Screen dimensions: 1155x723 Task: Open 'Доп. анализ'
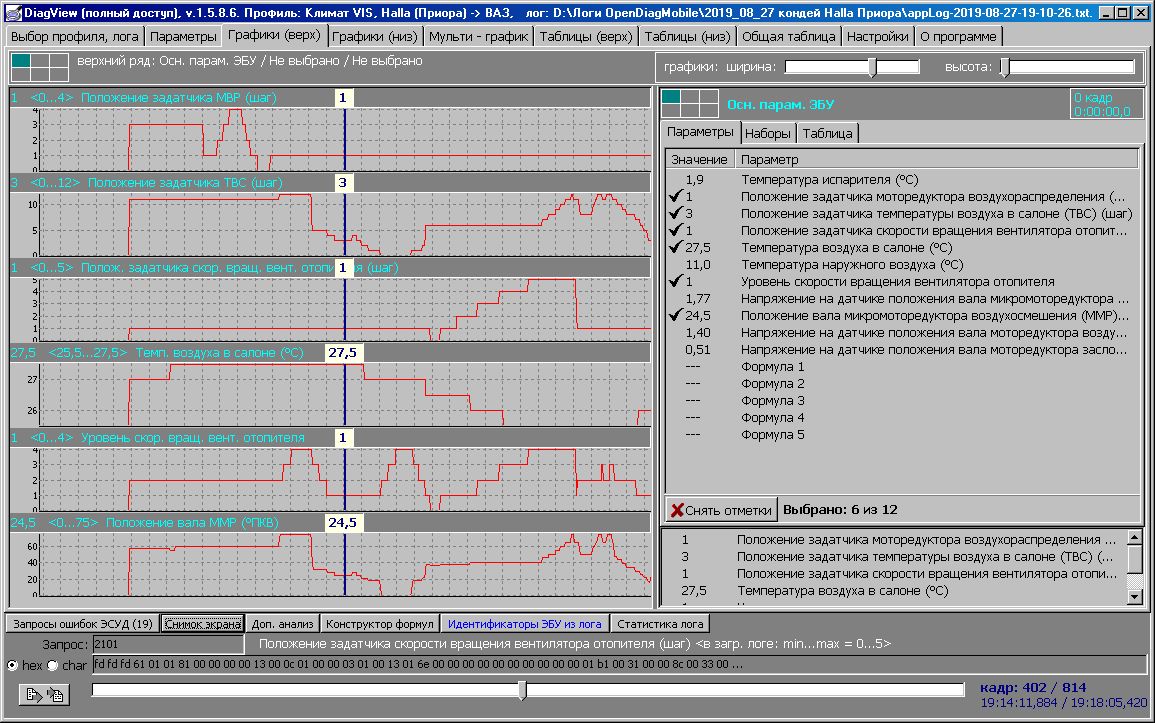282,624
